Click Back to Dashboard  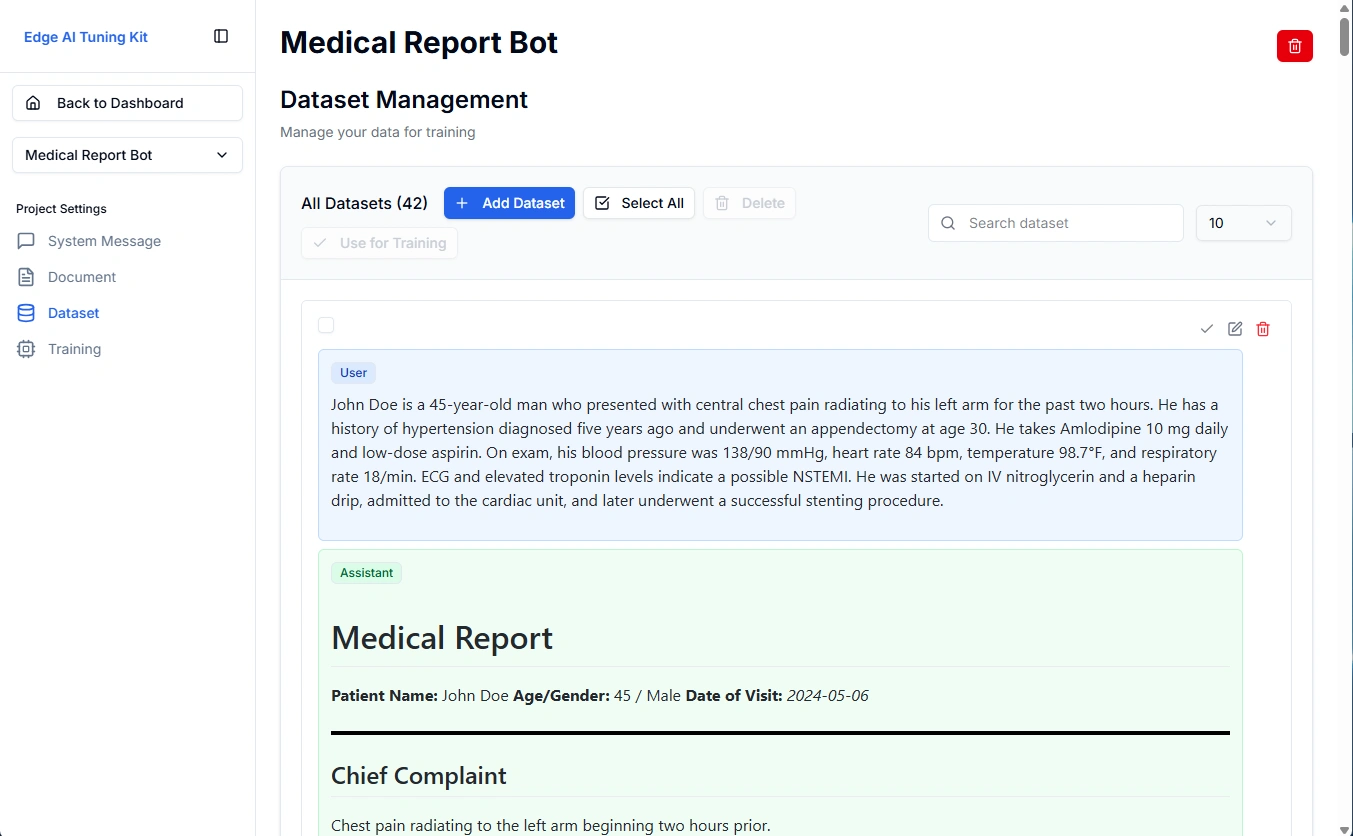tap(126, 103)
